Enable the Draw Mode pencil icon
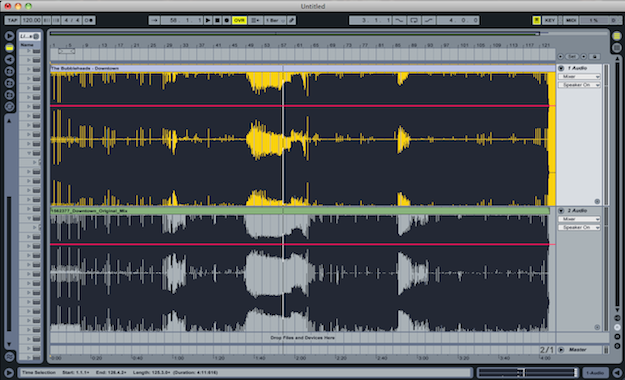Screen dimensions: 625x380 [x=291, y=20]
